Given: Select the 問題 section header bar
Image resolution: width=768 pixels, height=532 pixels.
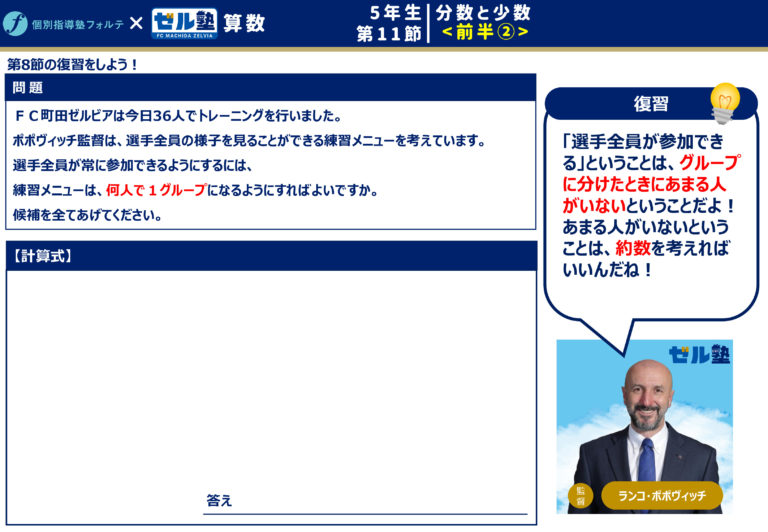Looking at the screenshot, I should coord(271,88).
